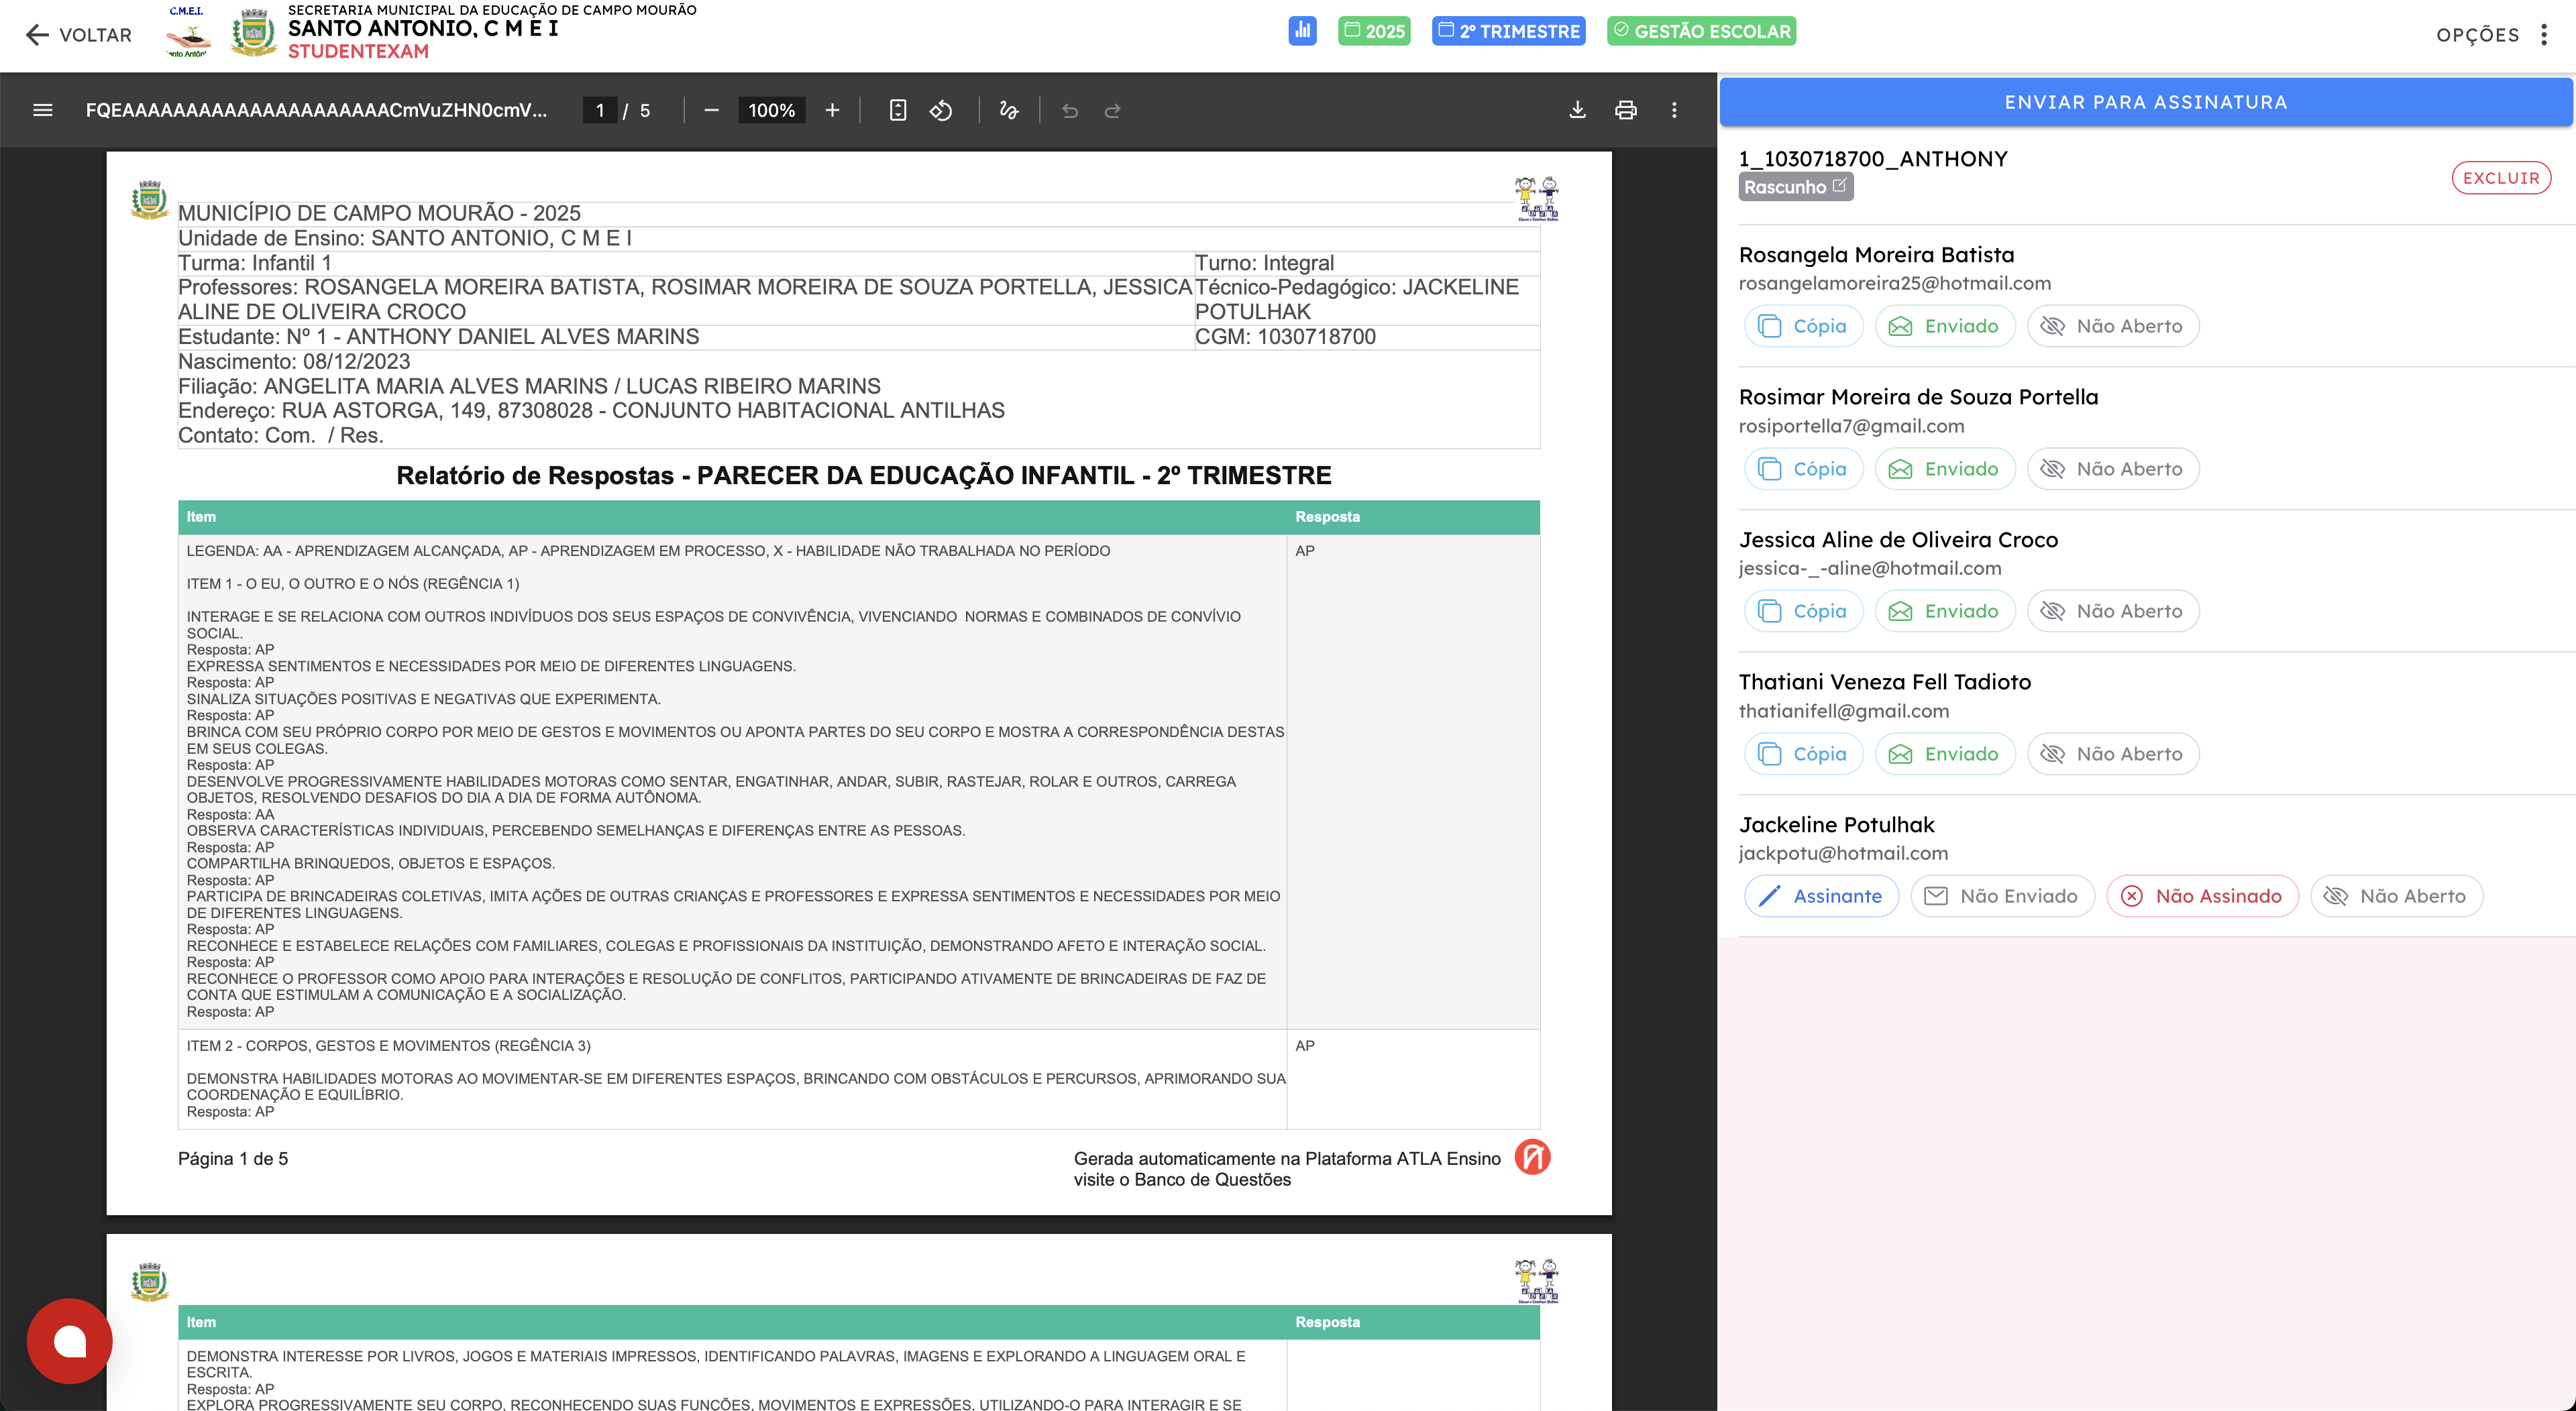Click document name 1_1030718700_ANTHONY
Viewport: 2576px width, 1411px height.
pyautogui.click(x=1873, y=158)
